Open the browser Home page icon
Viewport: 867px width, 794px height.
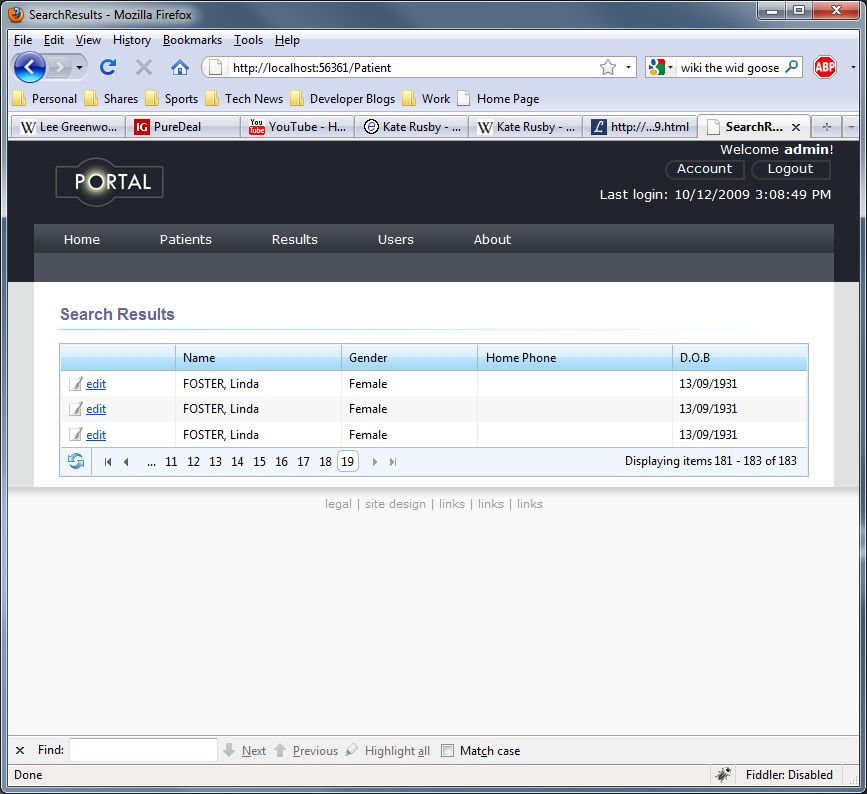point(179,67)
